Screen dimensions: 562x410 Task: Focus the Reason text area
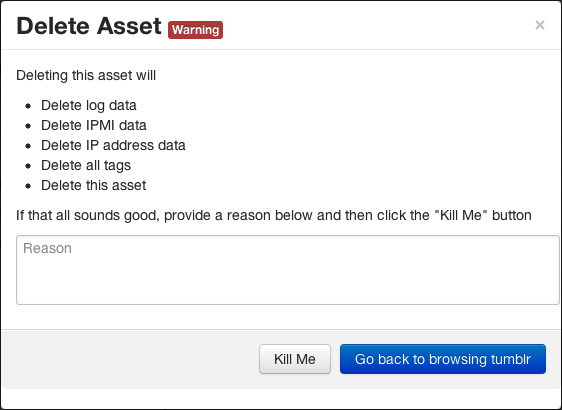(x=287, y=270)
